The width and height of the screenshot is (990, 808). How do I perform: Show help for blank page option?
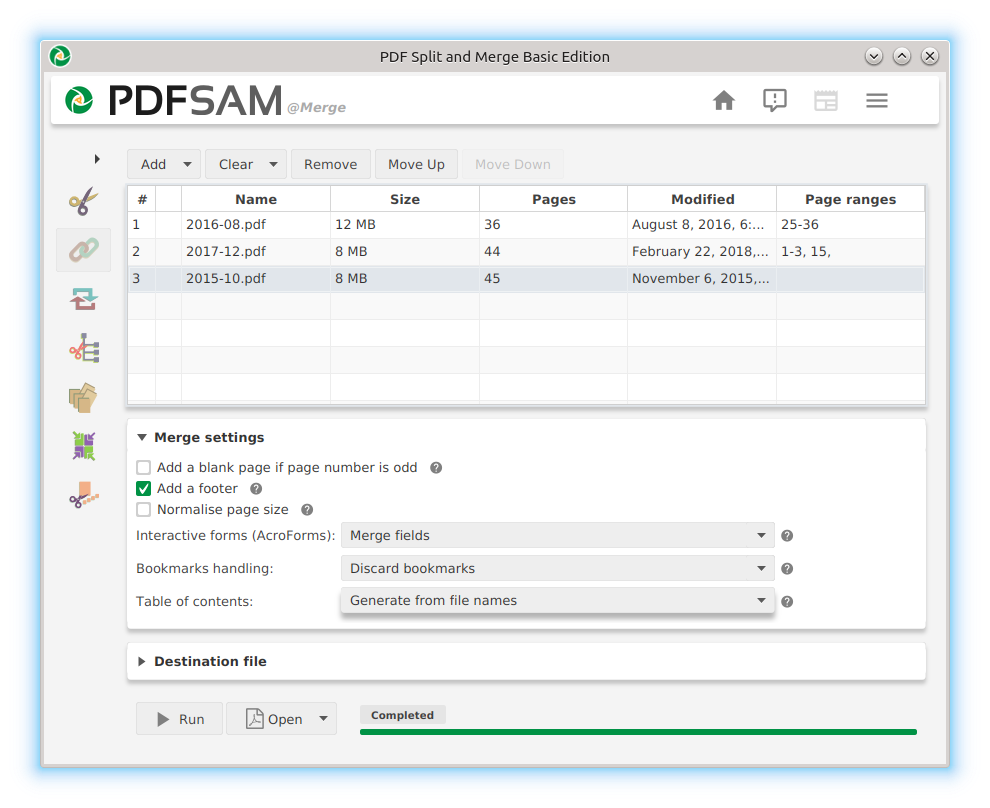pos(436,468)
